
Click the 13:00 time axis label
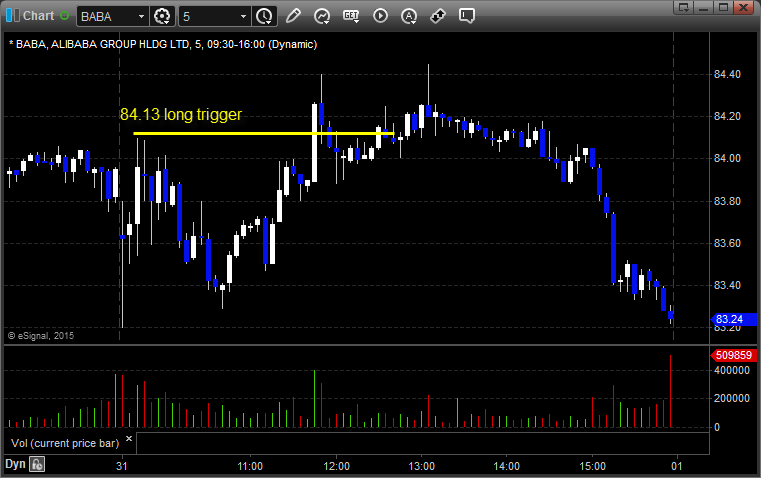421,466
